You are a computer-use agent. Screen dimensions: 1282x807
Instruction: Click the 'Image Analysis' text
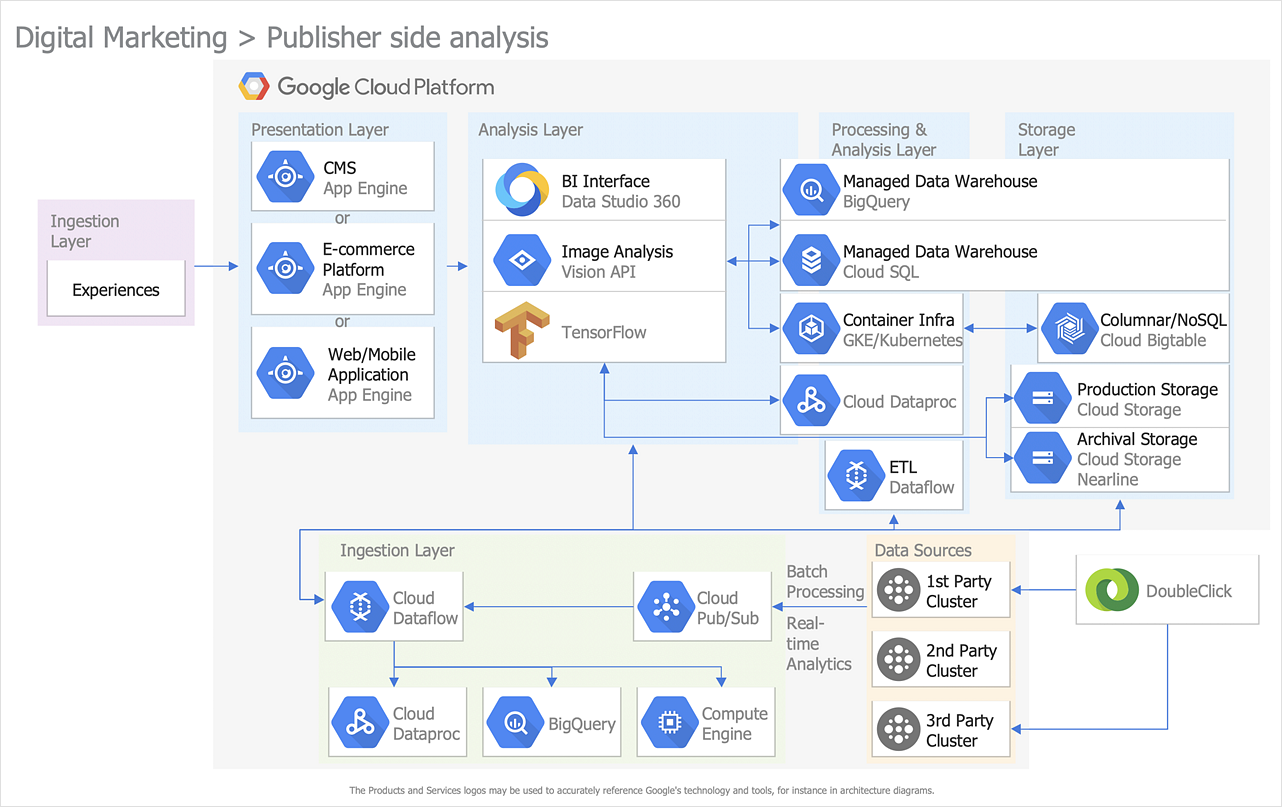click(617, 252)
